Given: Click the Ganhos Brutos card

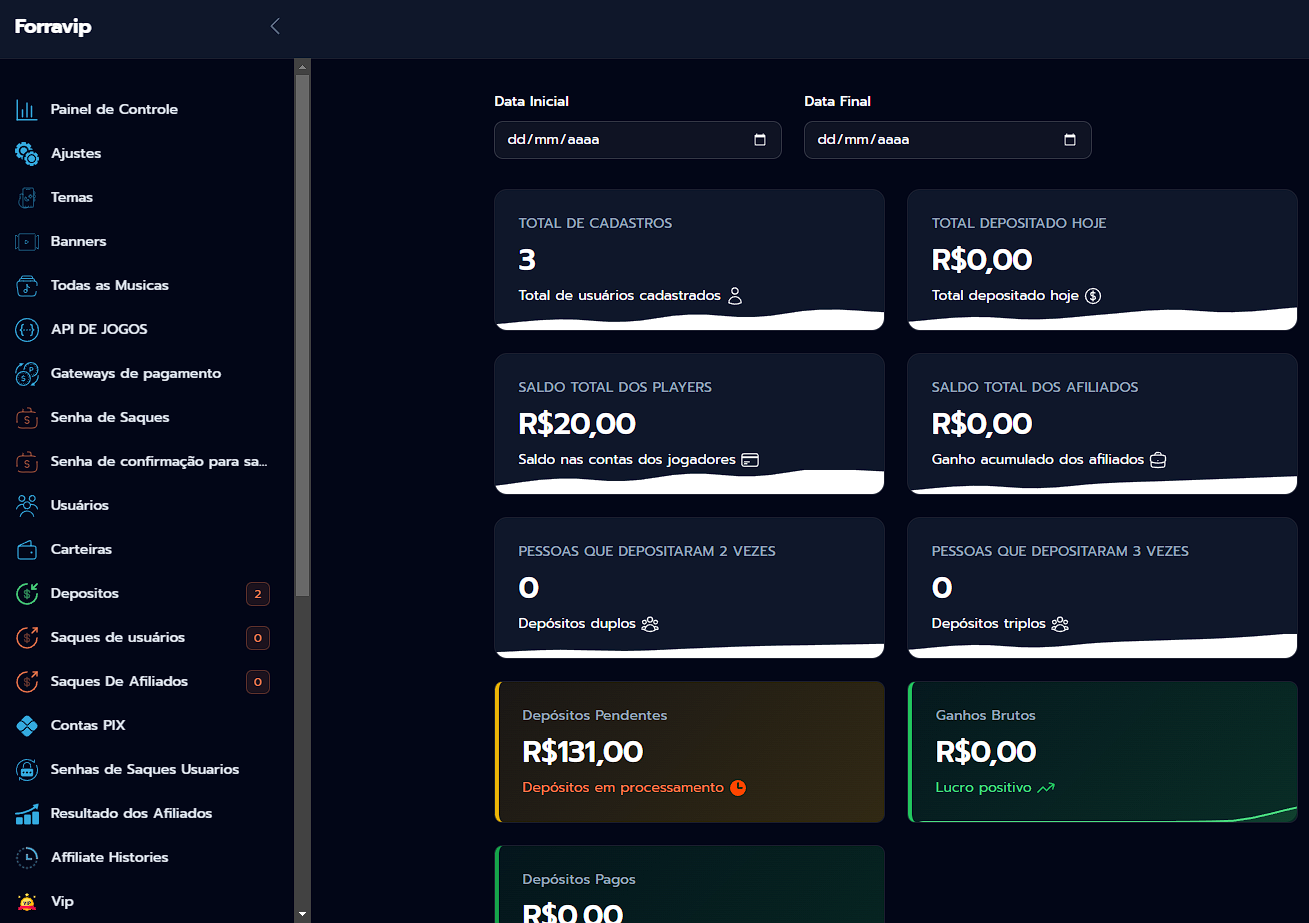Looking at the screenshot, I should 1103,752.
